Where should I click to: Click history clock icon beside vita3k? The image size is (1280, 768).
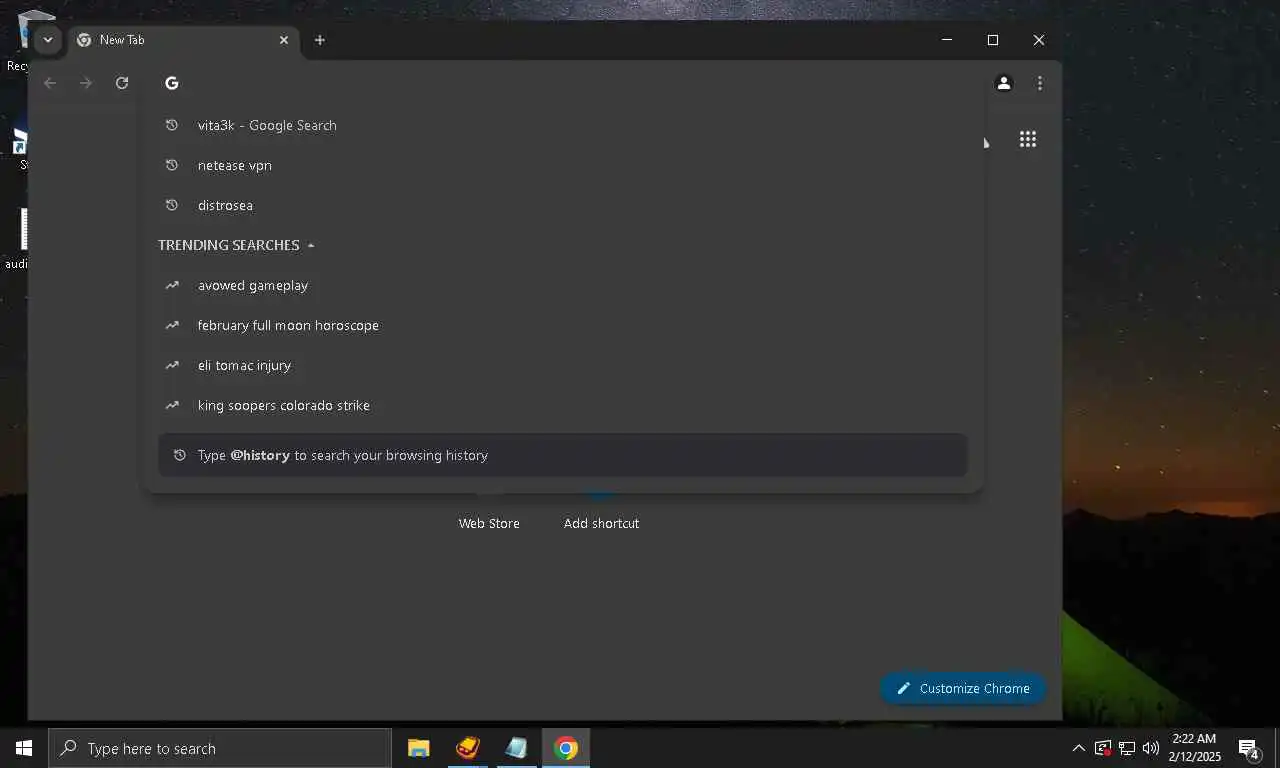click(x=172, y=125)
